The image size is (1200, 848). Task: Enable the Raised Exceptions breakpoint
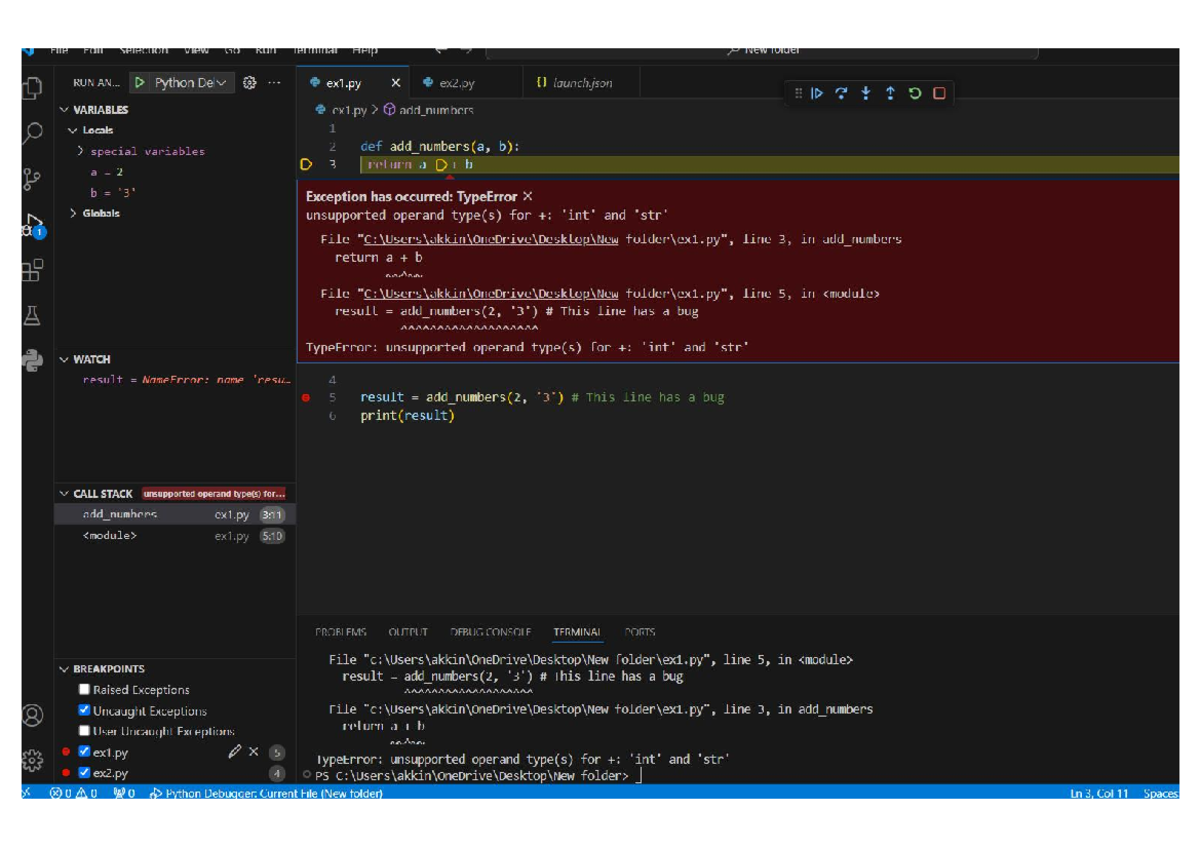tap(84, 689)
